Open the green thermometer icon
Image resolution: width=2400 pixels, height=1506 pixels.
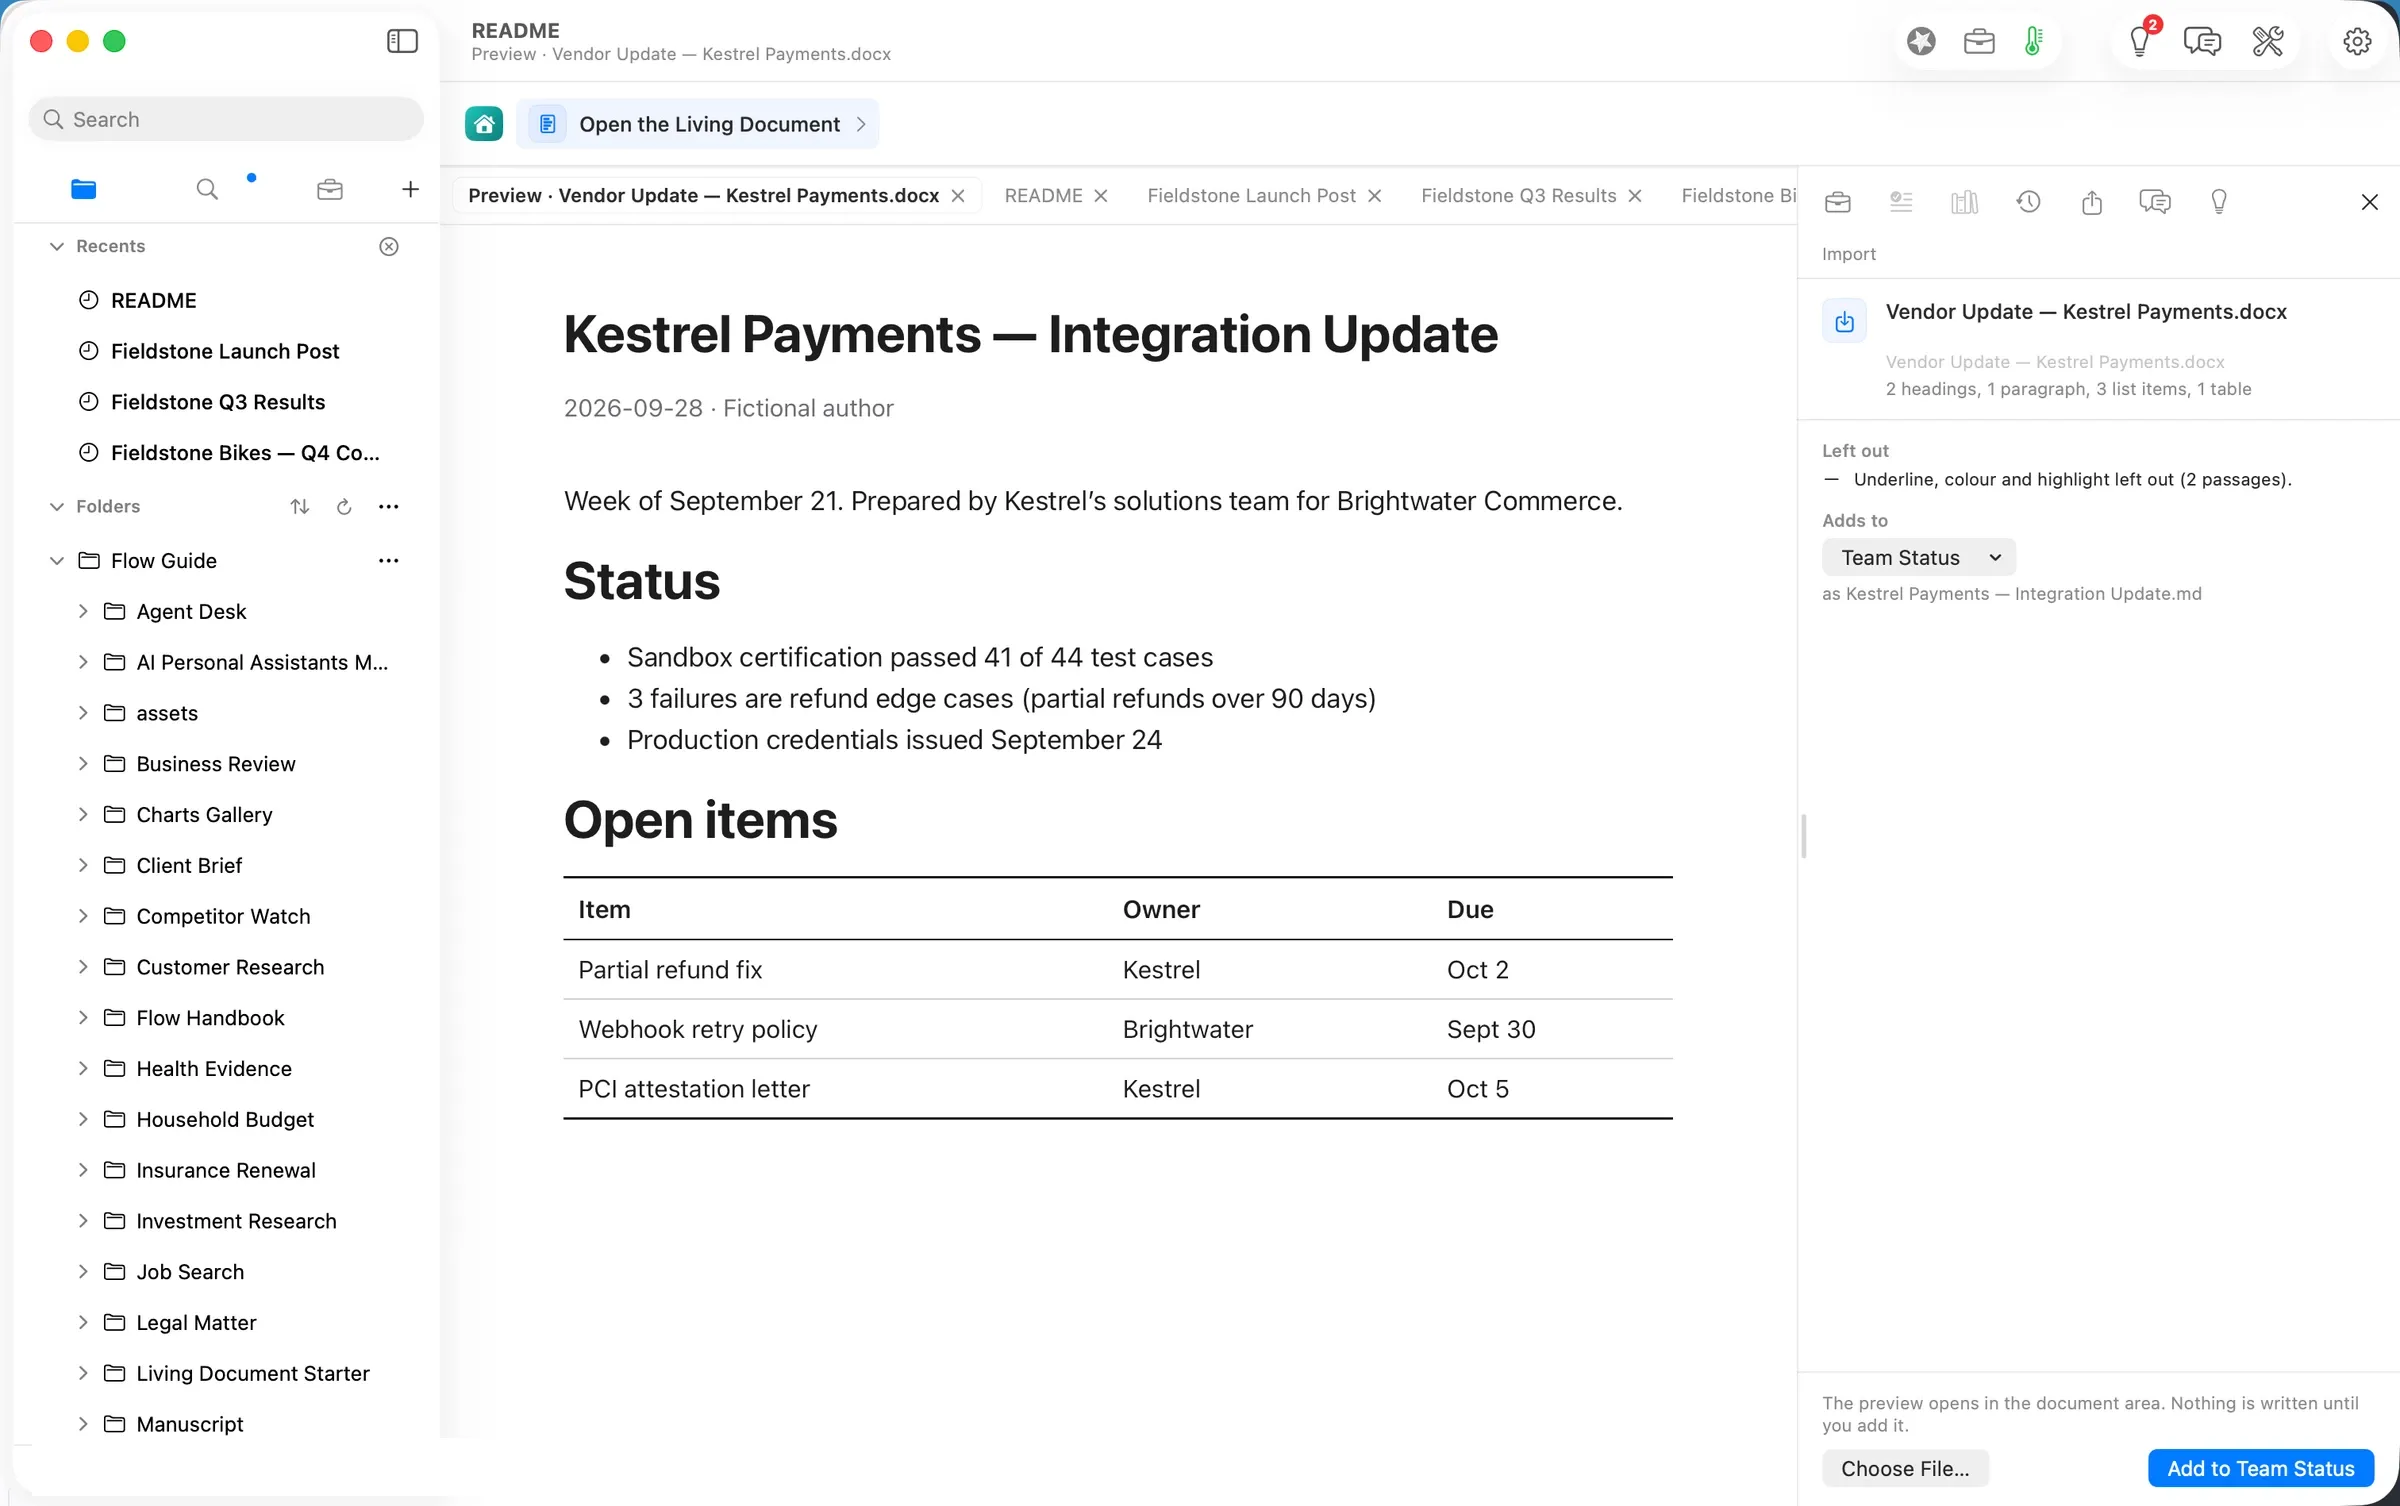click(2034, 41)
